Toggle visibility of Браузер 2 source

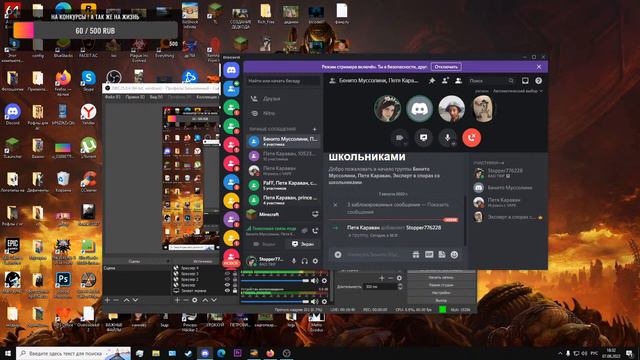pyautogui.click(x=227, y=280)
